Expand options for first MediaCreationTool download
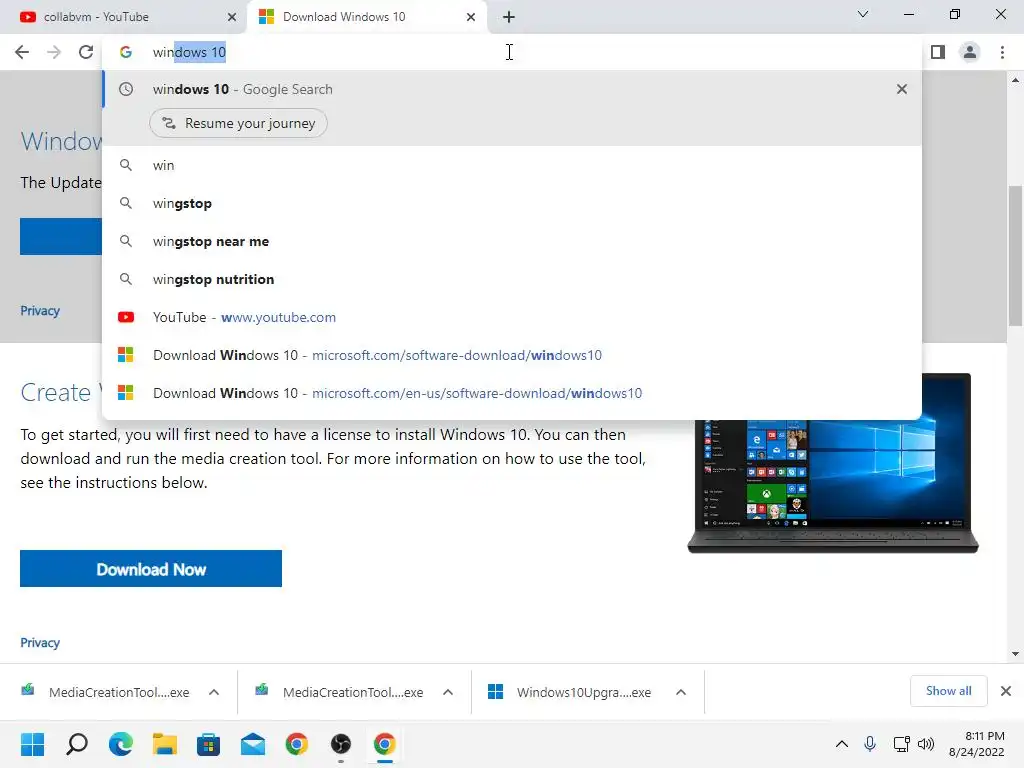Screen dimensions: 1024x768 click(x=214, y=692)
